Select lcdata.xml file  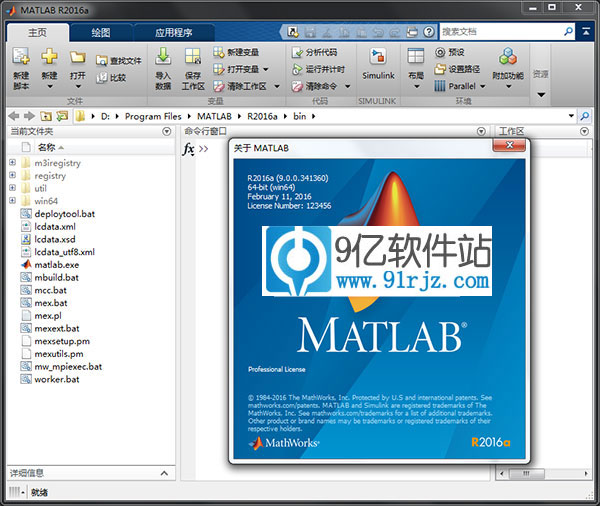(55, 226)
